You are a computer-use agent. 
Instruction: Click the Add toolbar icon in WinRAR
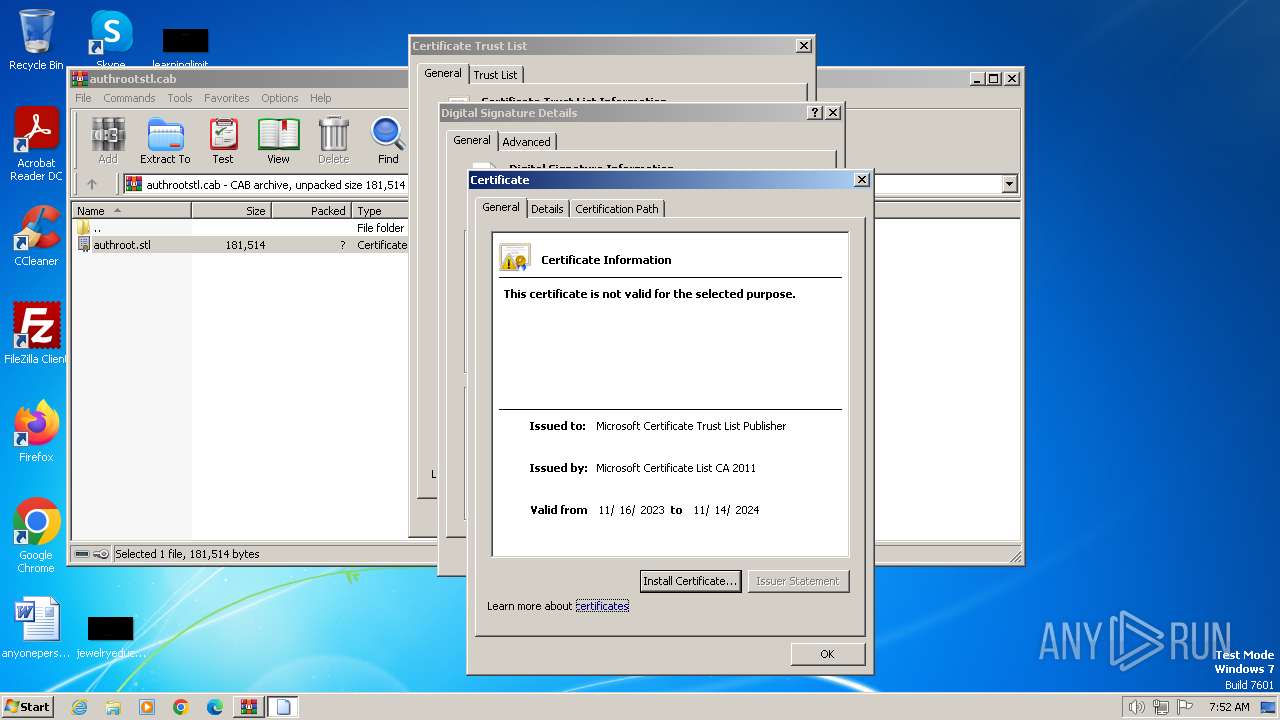(x=108, y=141)
